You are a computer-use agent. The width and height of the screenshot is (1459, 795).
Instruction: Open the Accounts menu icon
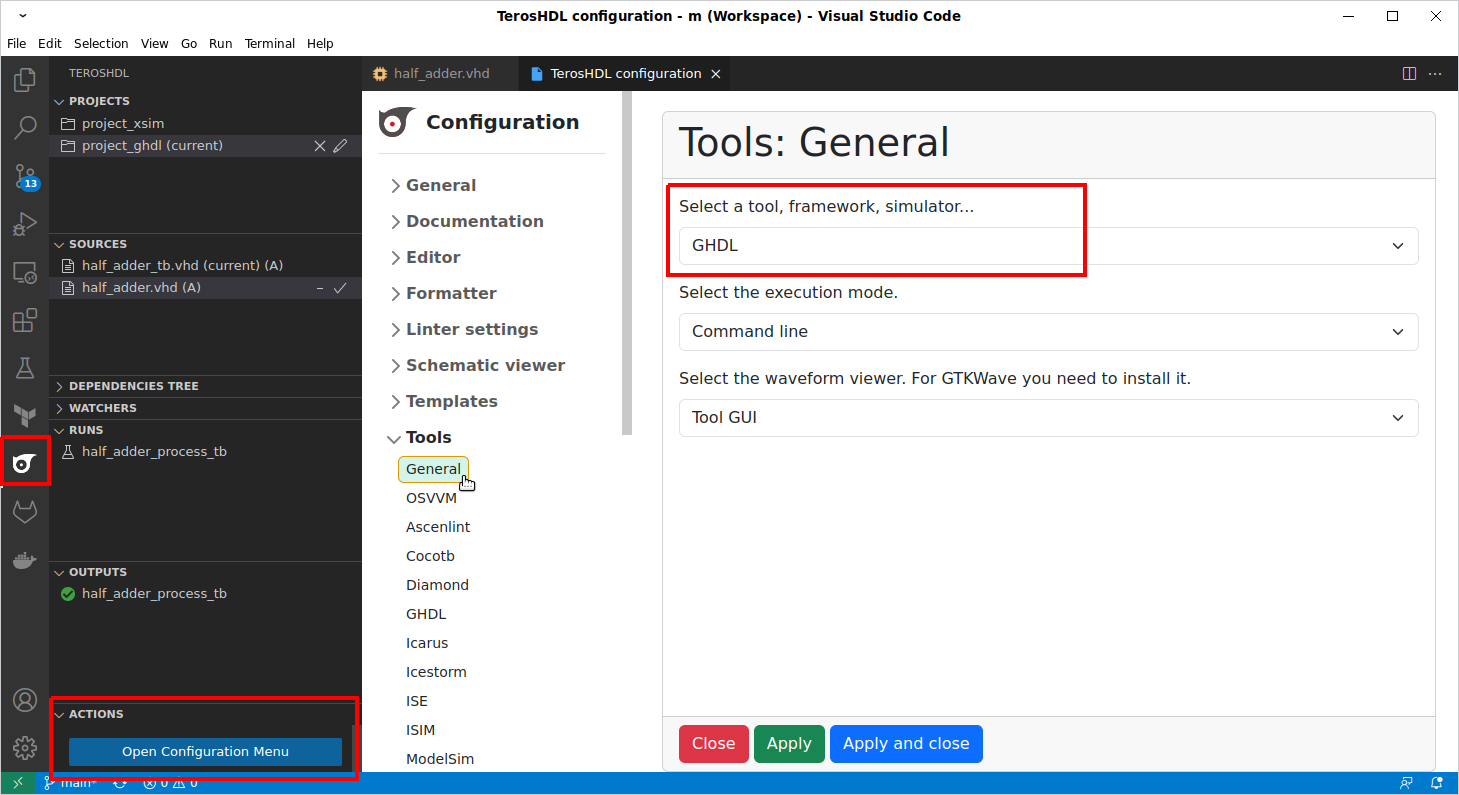(x=25, y=700)
